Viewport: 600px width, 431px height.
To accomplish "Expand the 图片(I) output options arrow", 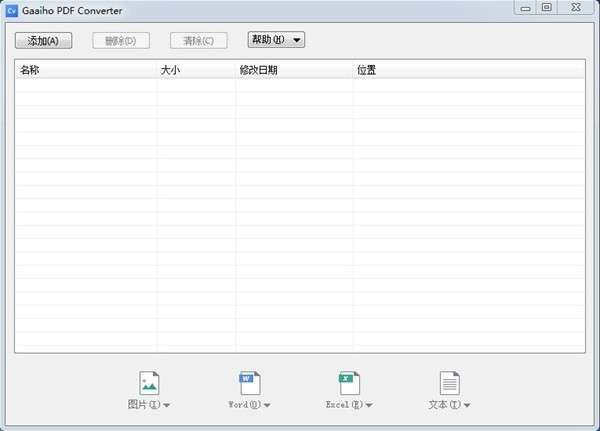I will 166,405.
